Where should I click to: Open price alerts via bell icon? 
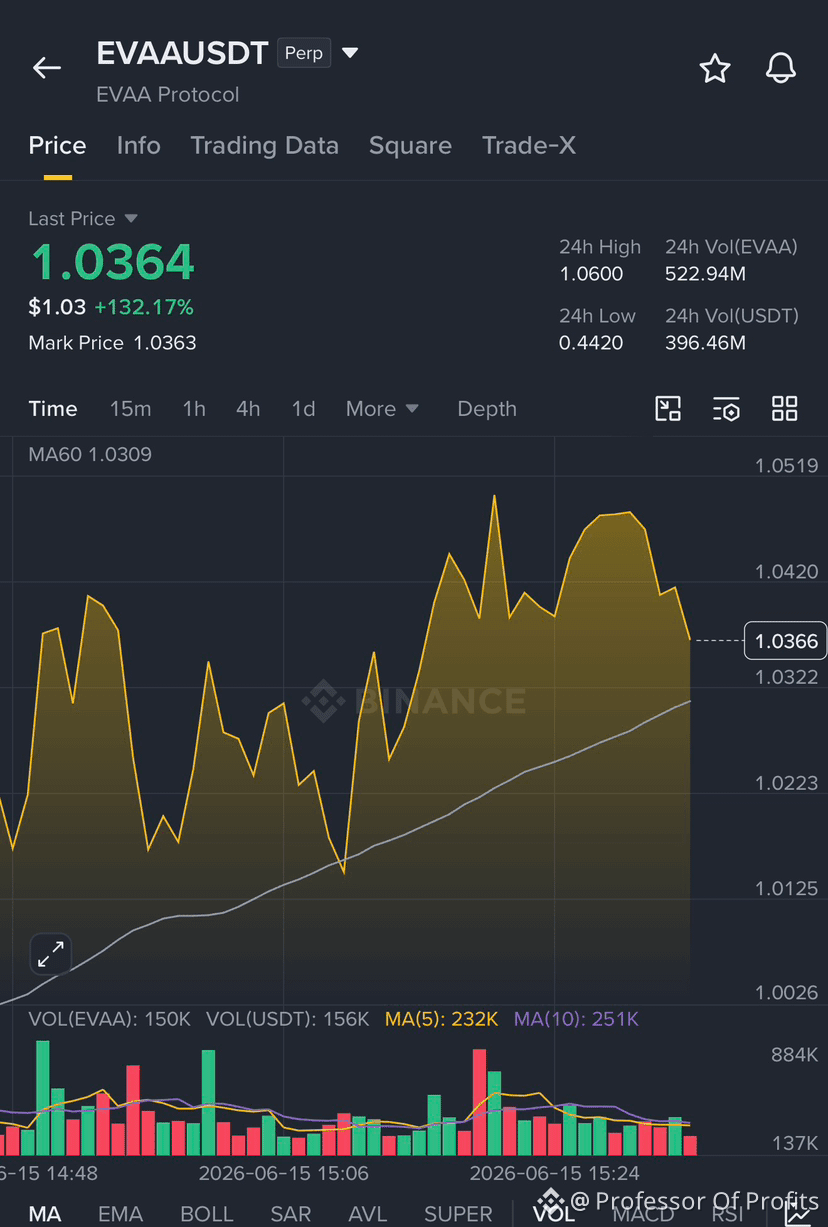[x=780, y=68]
